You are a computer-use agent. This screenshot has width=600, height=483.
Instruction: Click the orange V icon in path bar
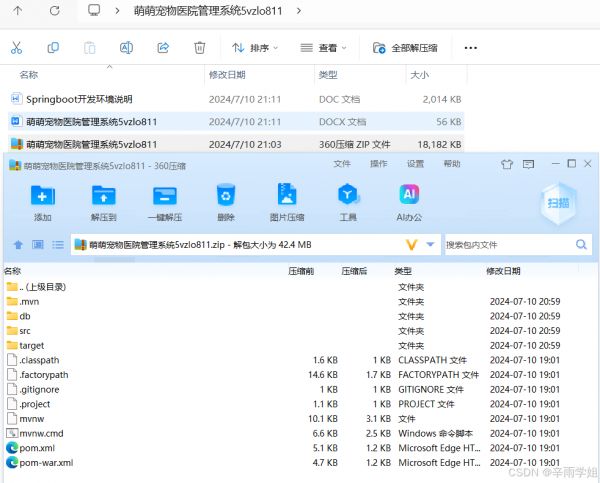click(x=411, y=245)
